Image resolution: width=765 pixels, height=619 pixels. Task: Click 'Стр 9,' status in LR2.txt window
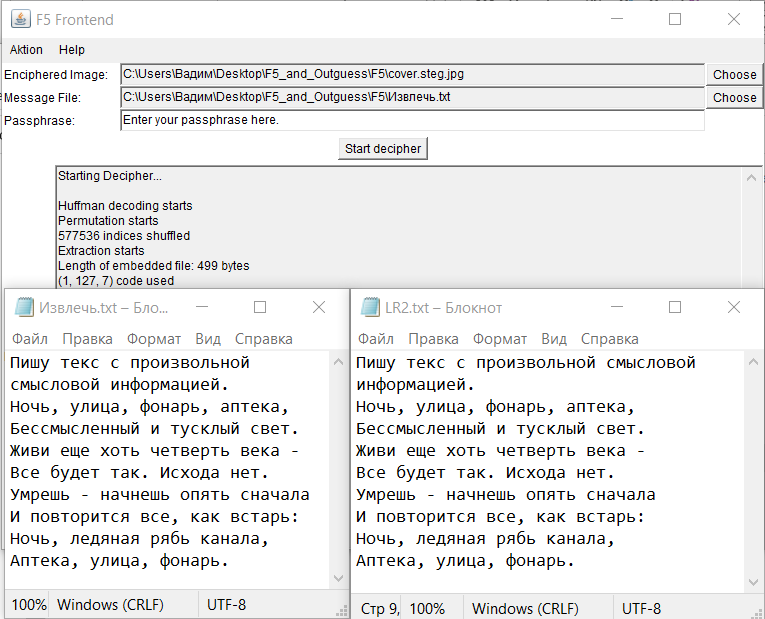380,609
